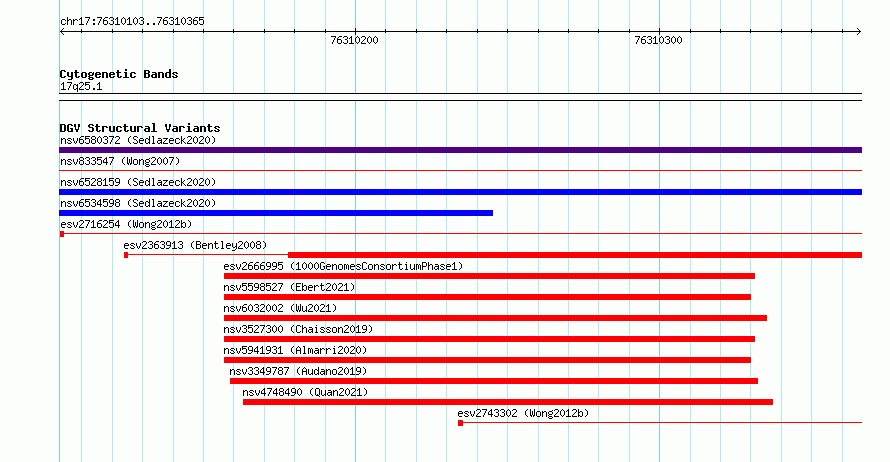
Task: Click the 76310300 ruler position label
Action: (x=658, y=40)
